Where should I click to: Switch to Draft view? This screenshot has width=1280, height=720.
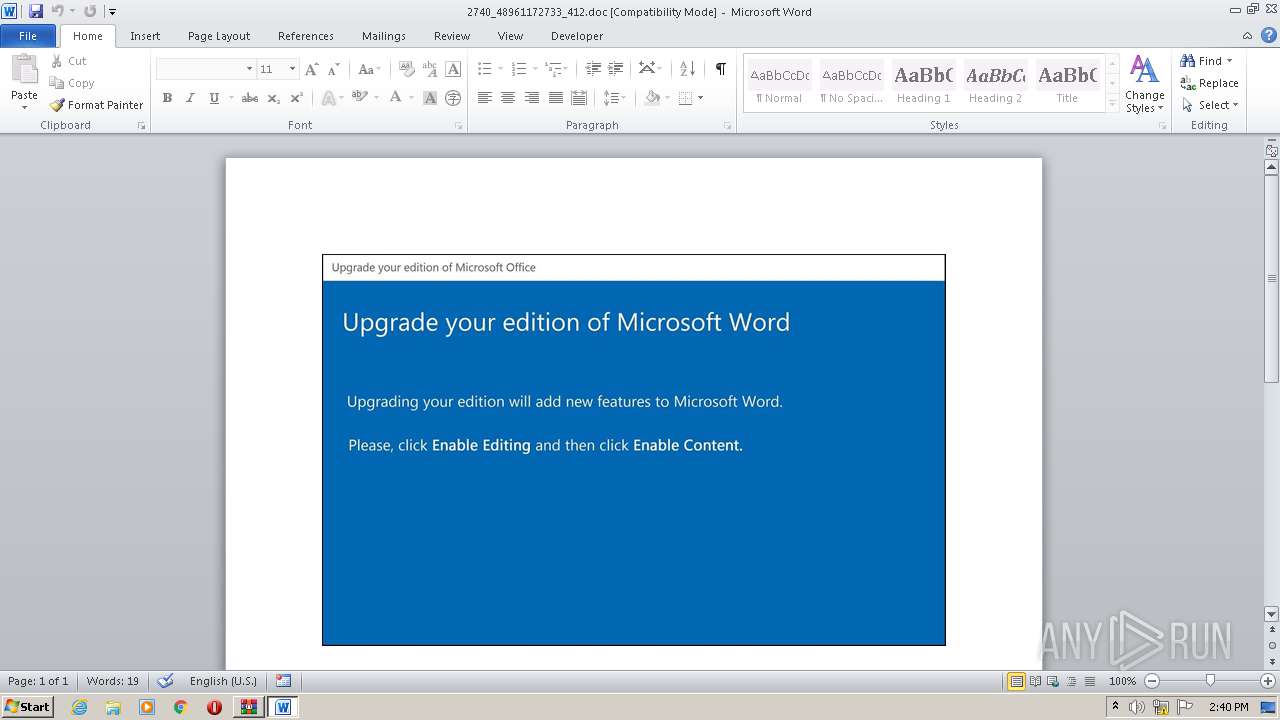tap(1089, 681)
